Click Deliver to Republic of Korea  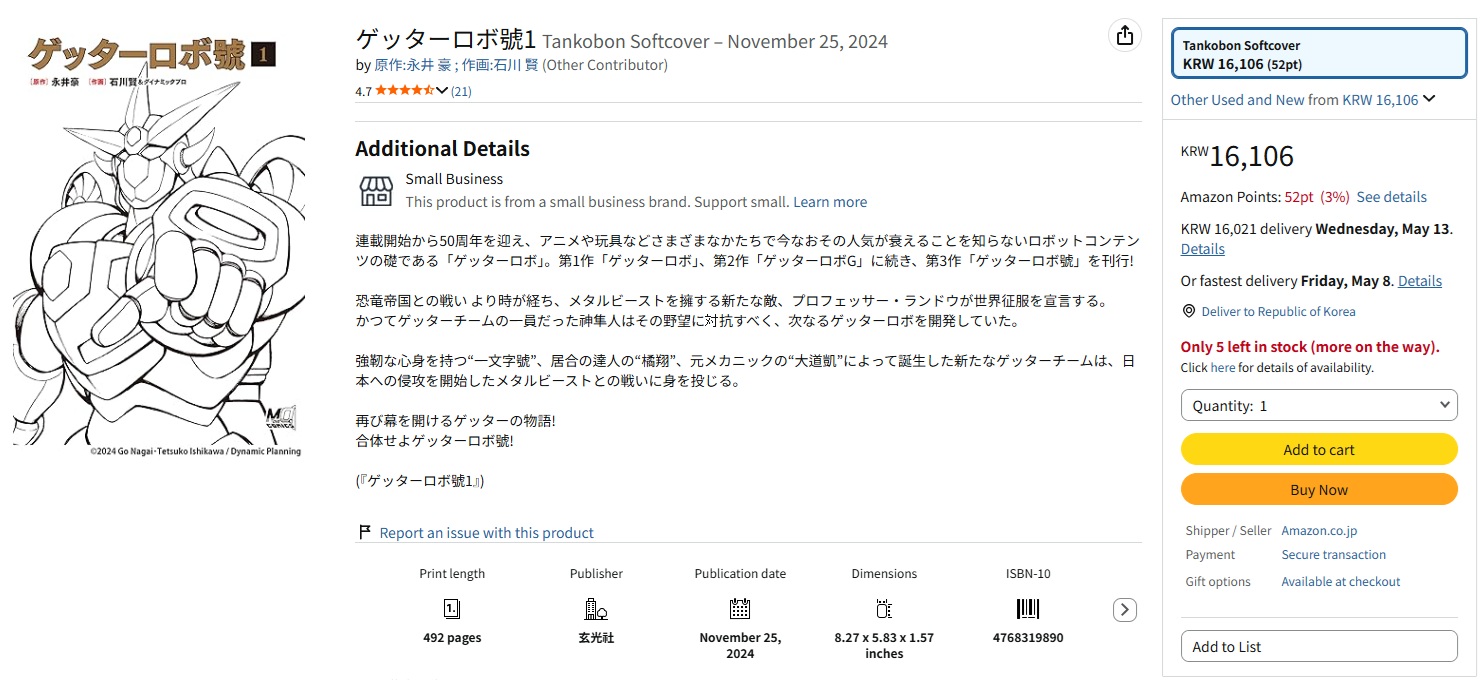pyautogui.click(x=1278, y=311)
